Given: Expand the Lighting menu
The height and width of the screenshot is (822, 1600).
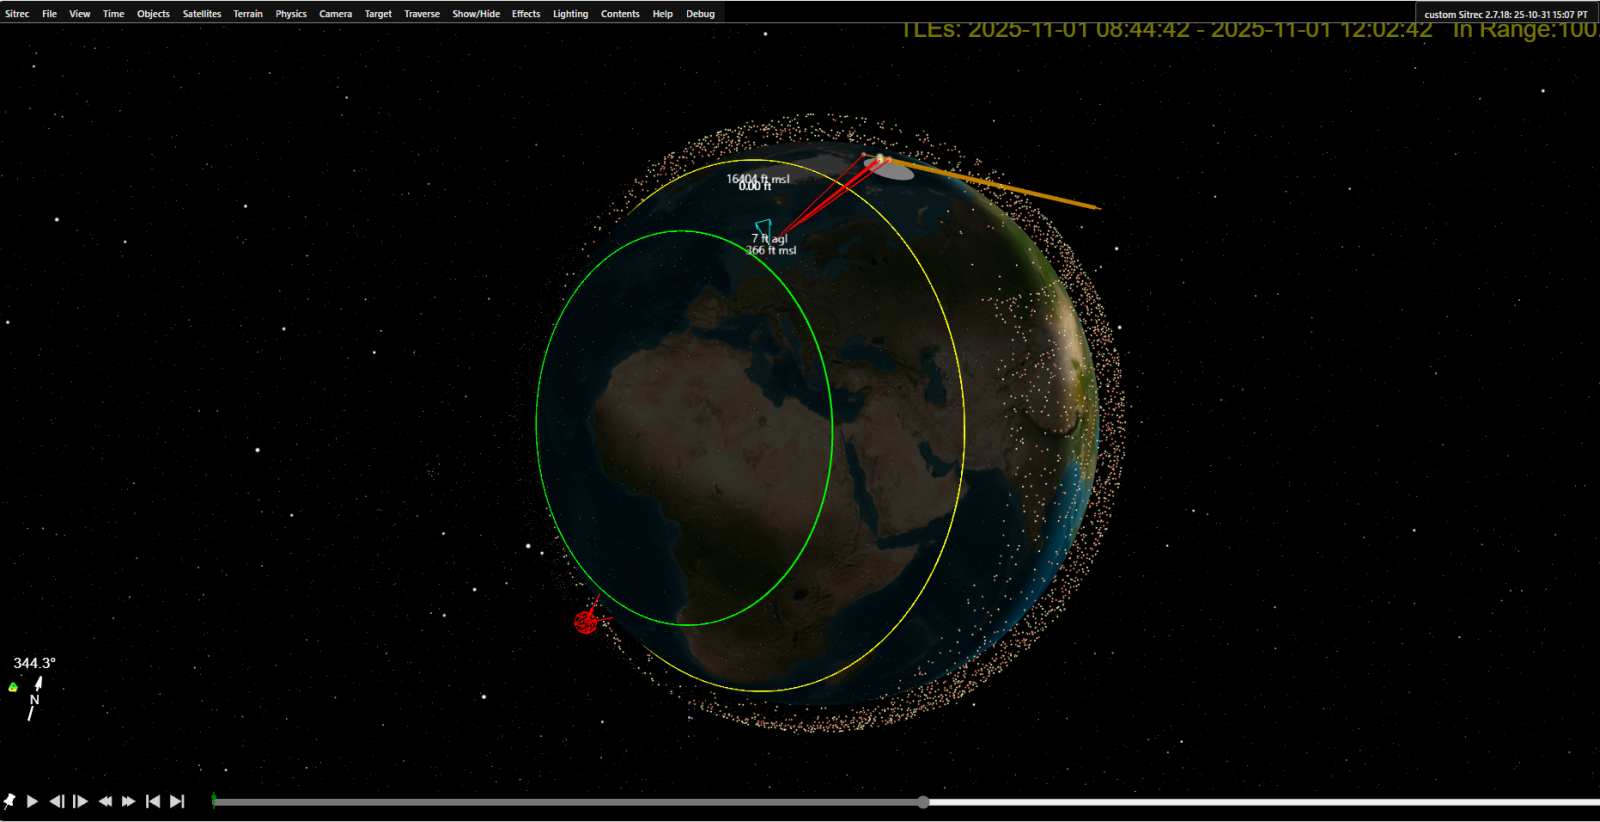Looking at the screenshot, I should [x=570, y=14].
